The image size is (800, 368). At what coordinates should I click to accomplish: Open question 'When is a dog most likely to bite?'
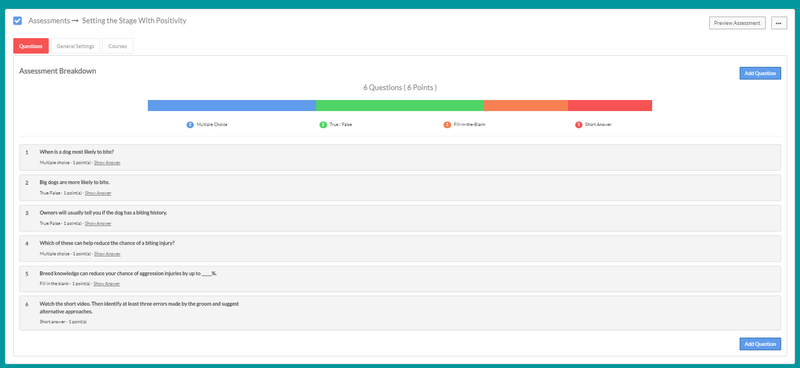(x=400, y=157)
